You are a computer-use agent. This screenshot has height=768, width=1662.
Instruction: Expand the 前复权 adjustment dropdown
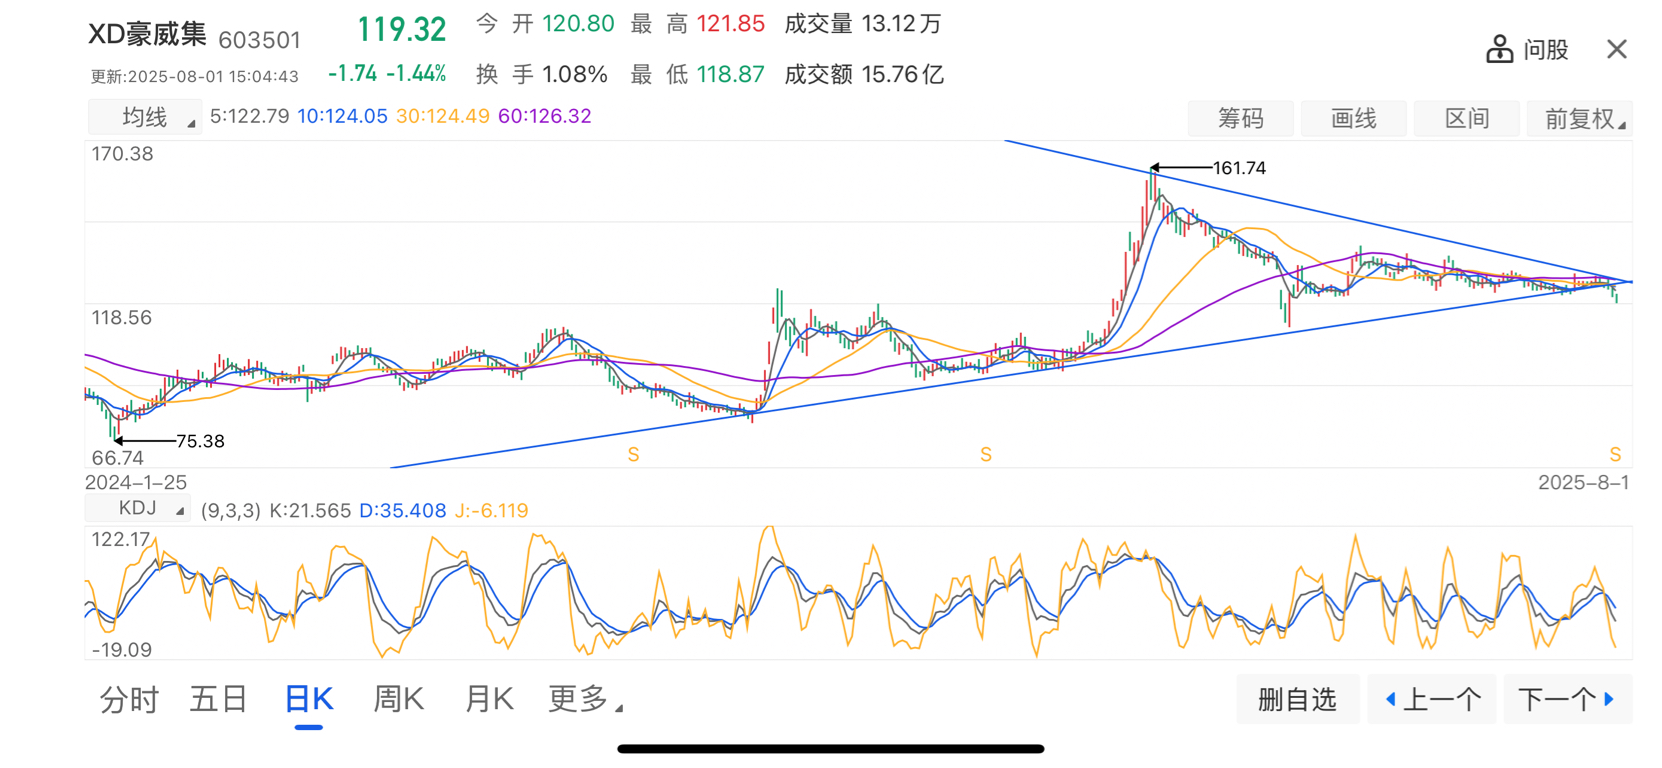click(1580, 118)
